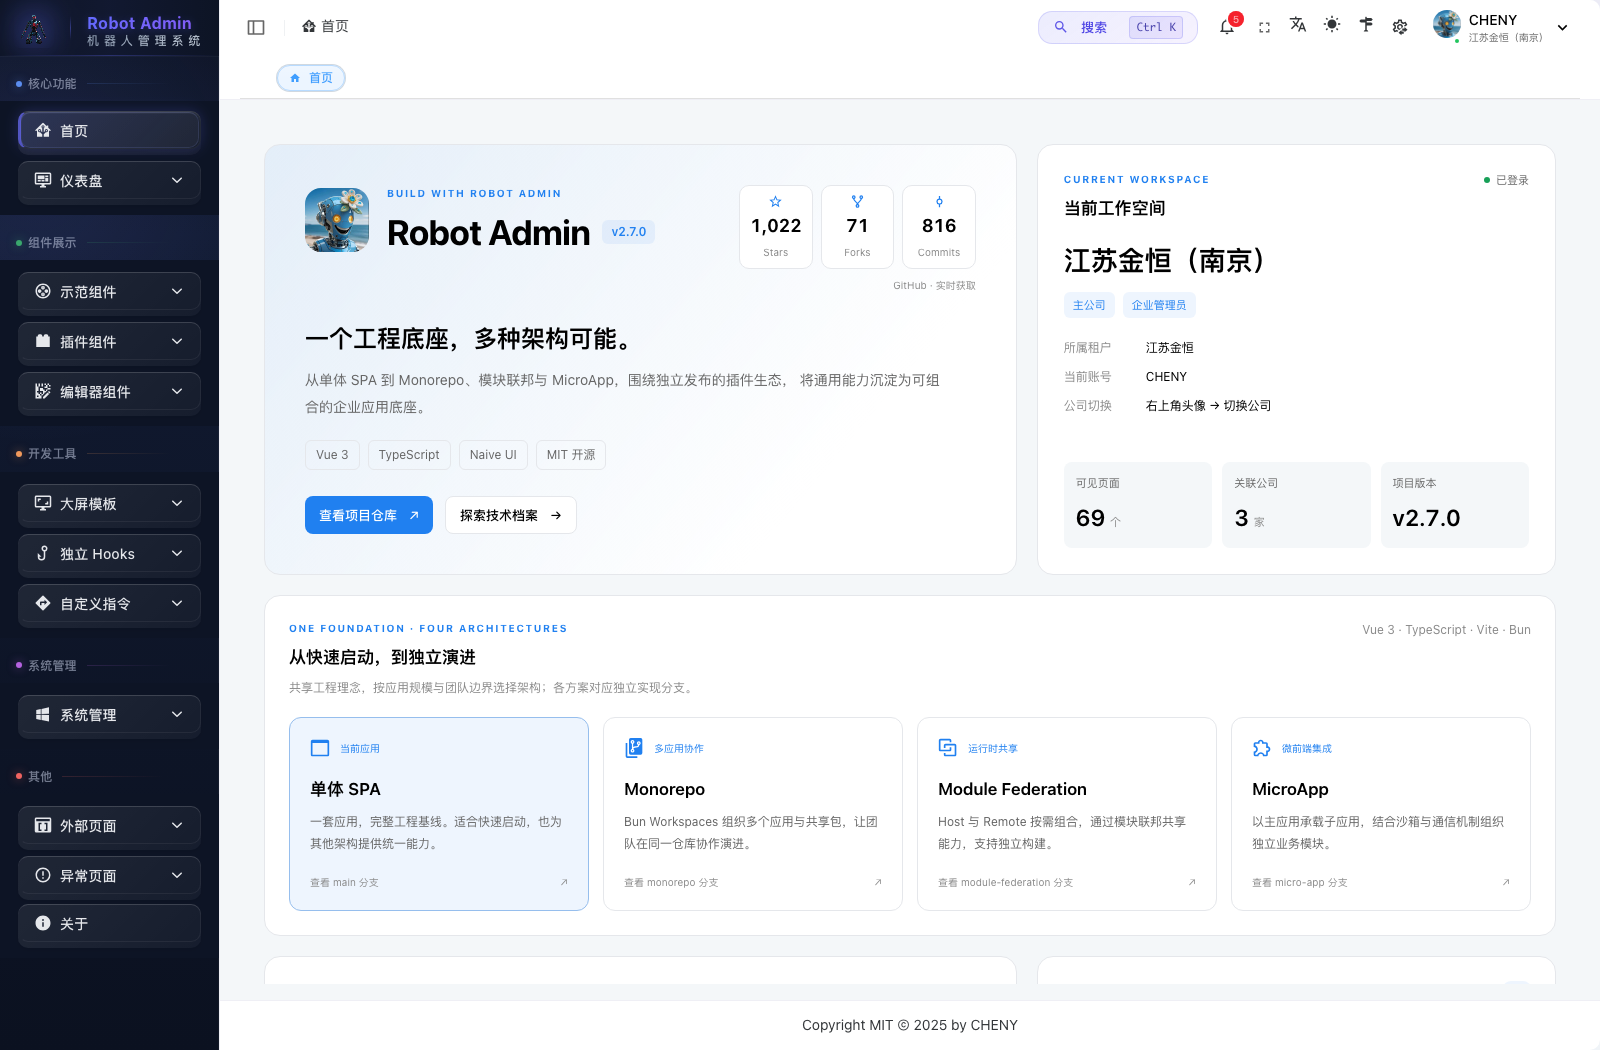Open the 关于 sidebar item

[109, 924]
